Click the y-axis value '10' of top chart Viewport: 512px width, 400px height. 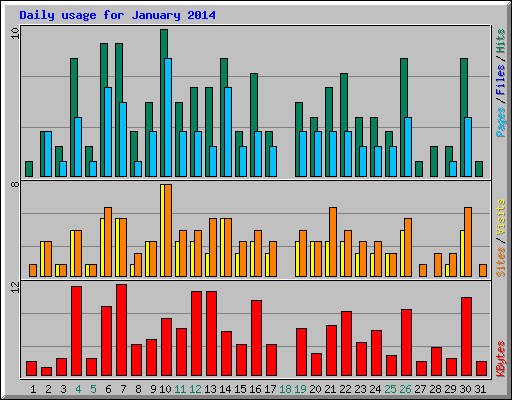pos(15,33)
